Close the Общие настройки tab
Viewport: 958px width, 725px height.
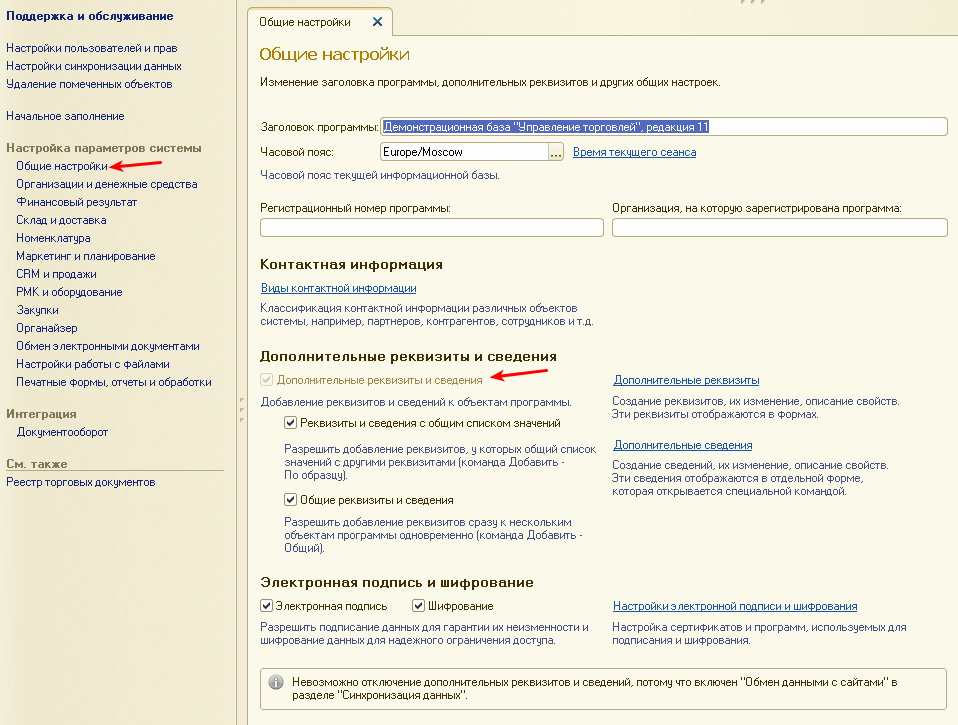pyautogui.click(x=376, y=22)
